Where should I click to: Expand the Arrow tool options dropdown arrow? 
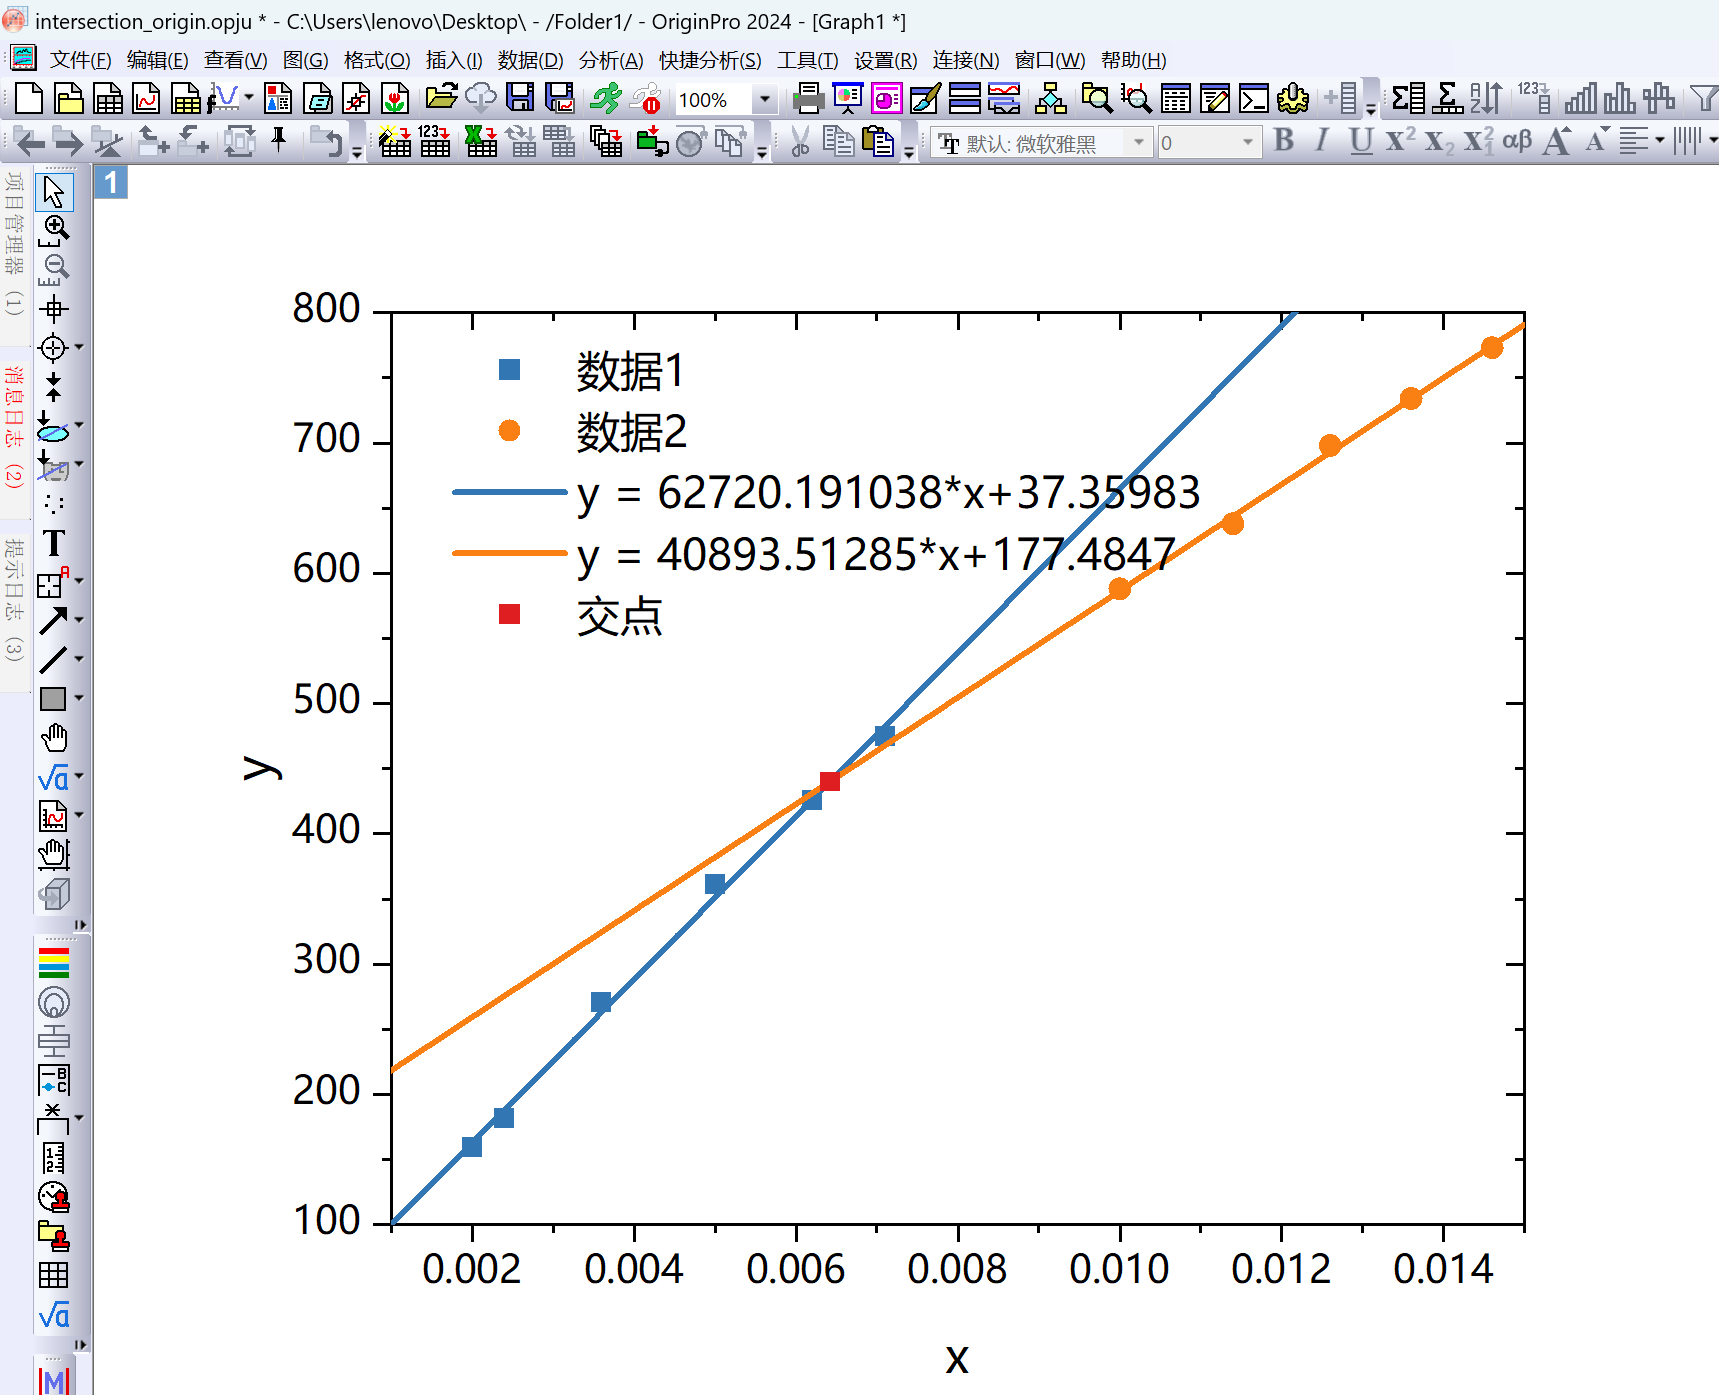pyautogui.click(x=79, y=620)
